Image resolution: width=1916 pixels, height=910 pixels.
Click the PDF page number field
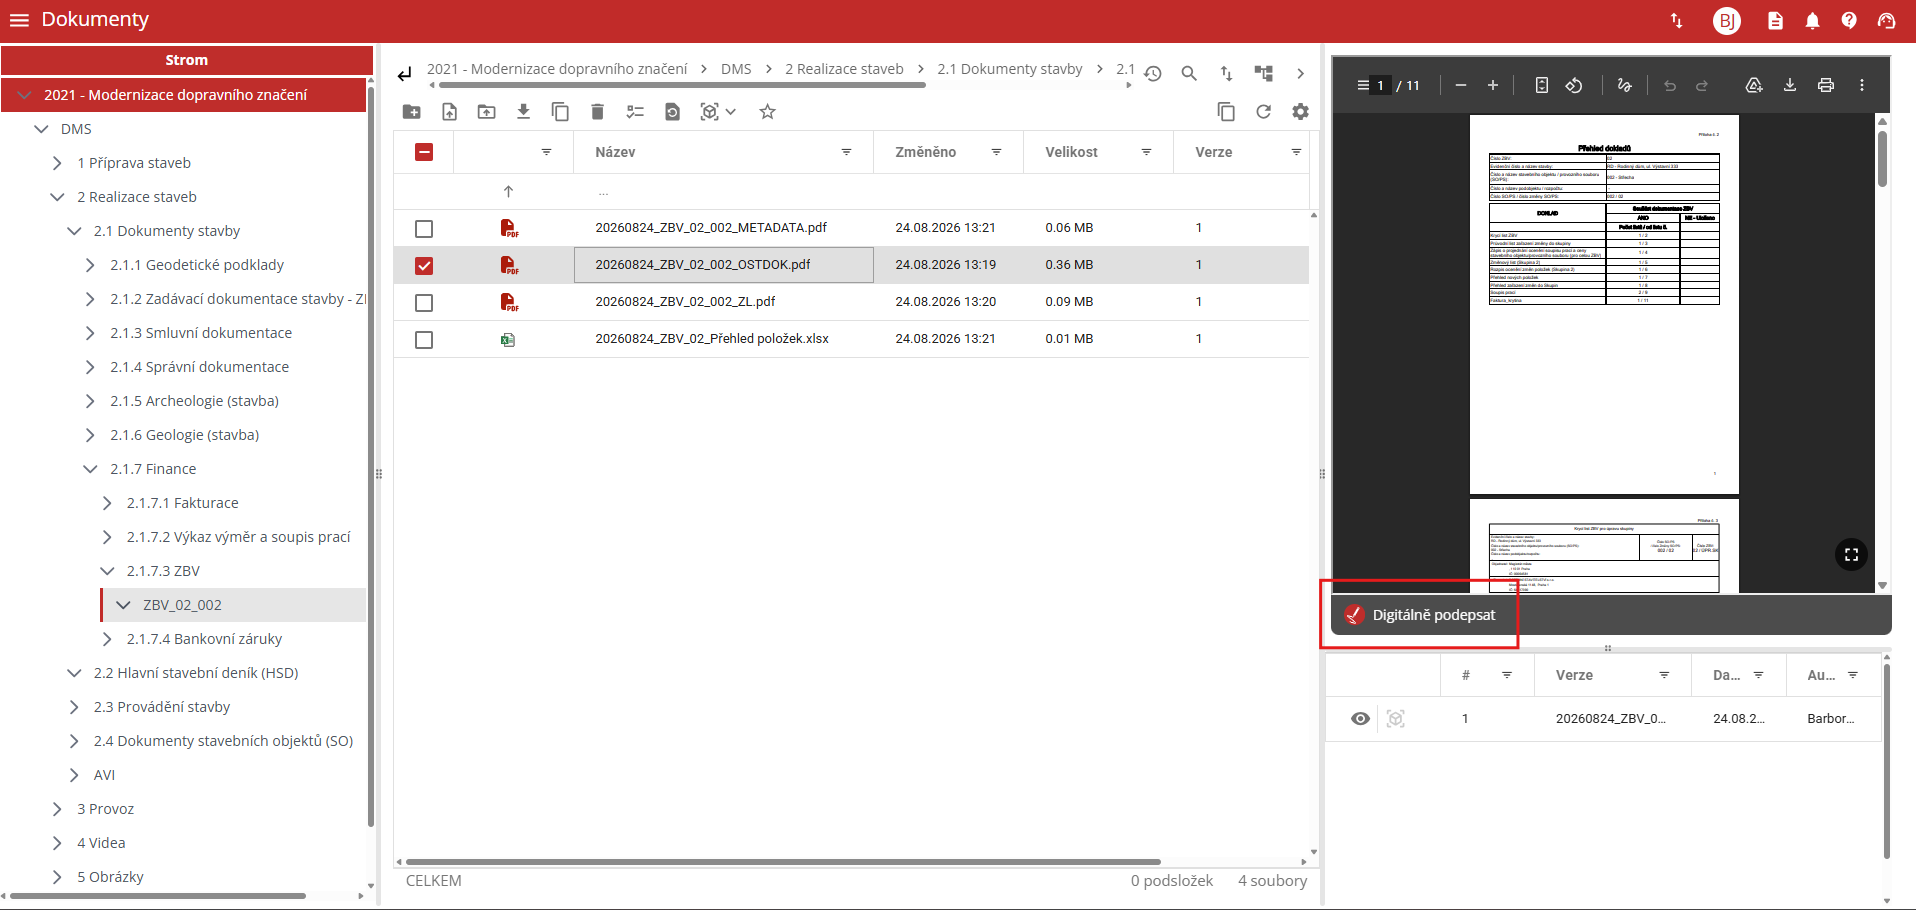[1380, 86]
